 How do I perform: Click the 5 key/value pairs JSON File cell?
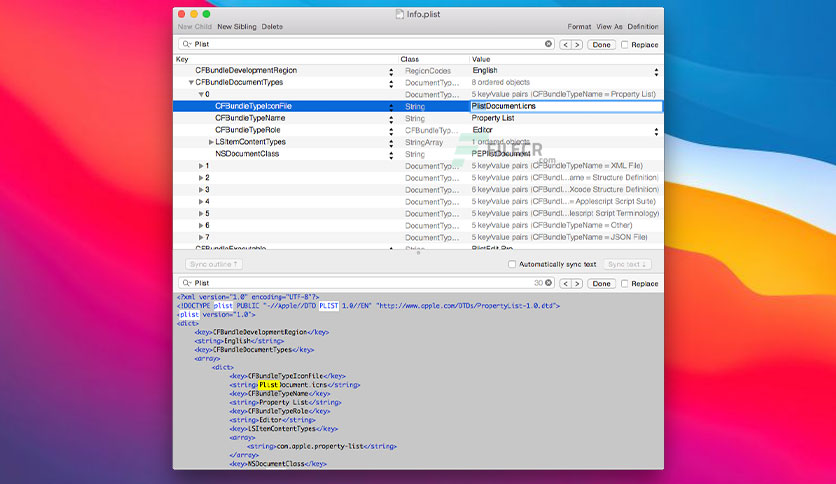coord(559,237)
